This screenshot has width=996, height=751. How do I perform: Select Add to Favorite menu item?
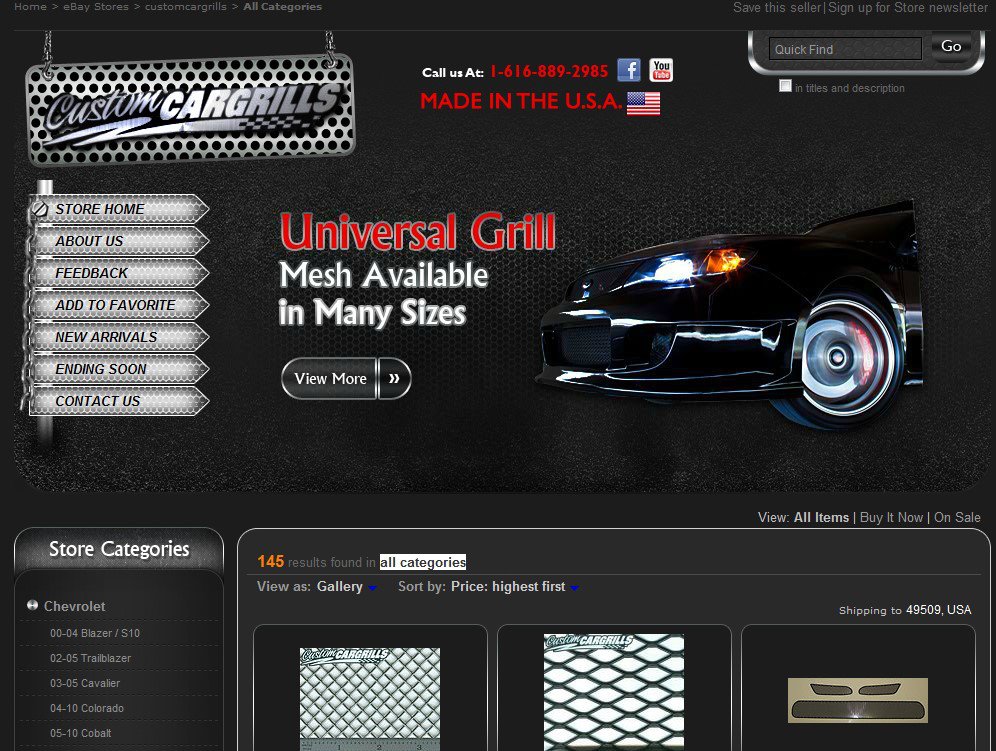119,305
